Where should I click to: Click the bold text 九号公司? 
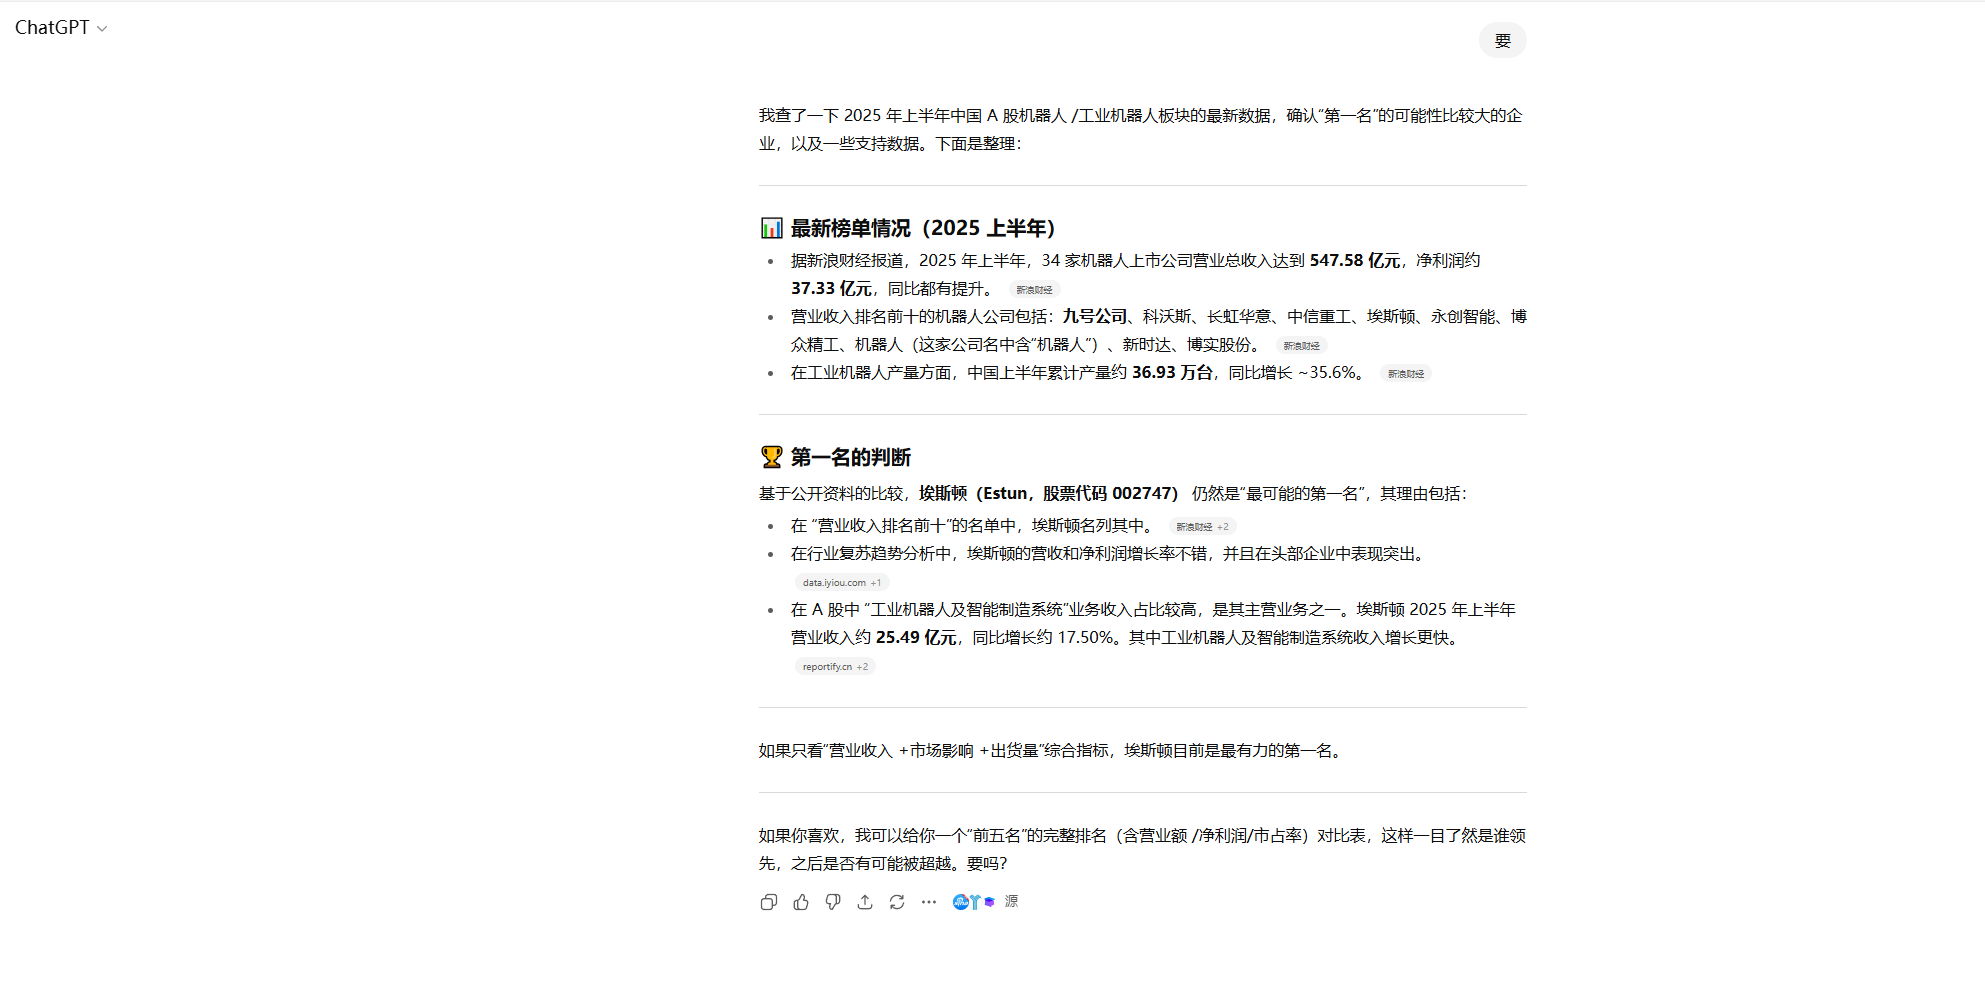tap(1094, 316)
